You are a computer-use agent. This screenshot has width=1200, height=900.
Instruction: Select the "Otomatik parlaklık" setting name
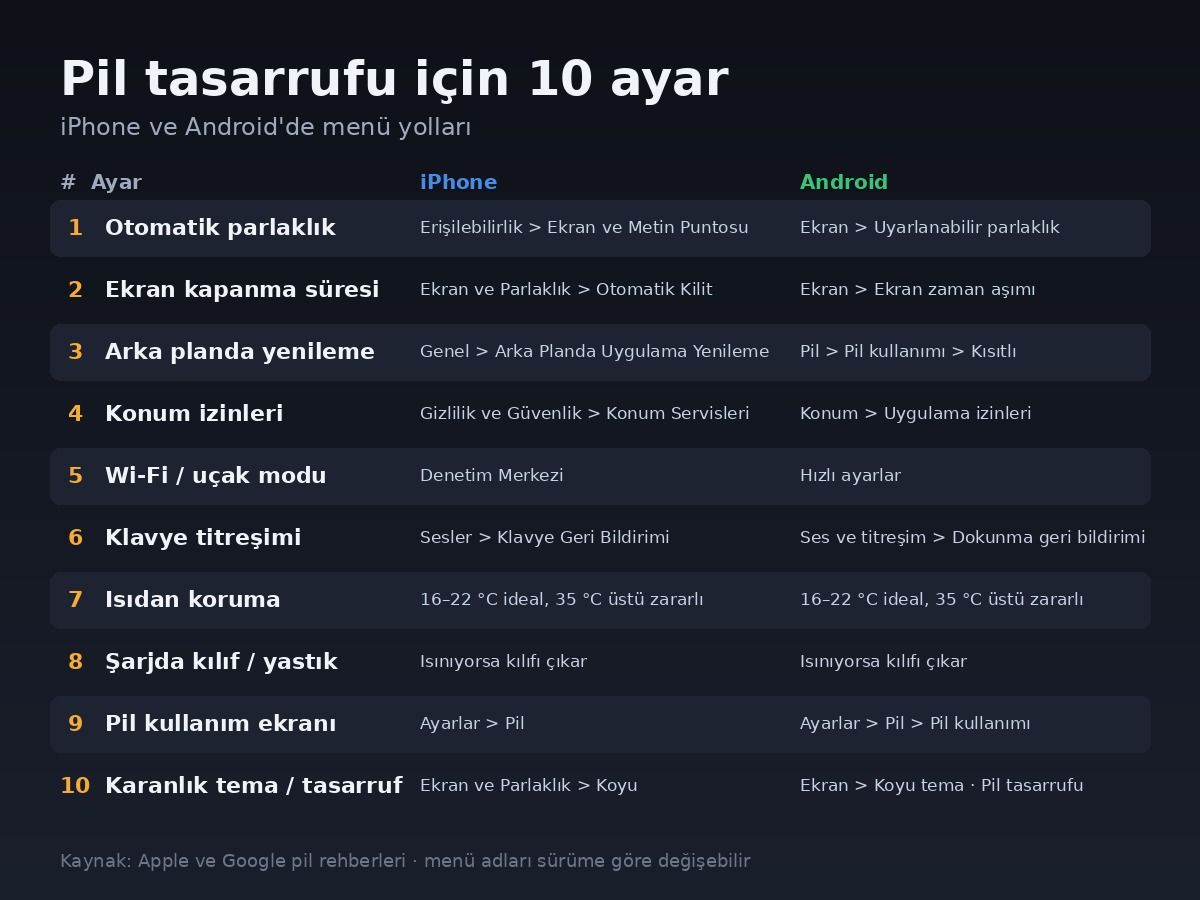pyautogui.click(x=220, y=228)
